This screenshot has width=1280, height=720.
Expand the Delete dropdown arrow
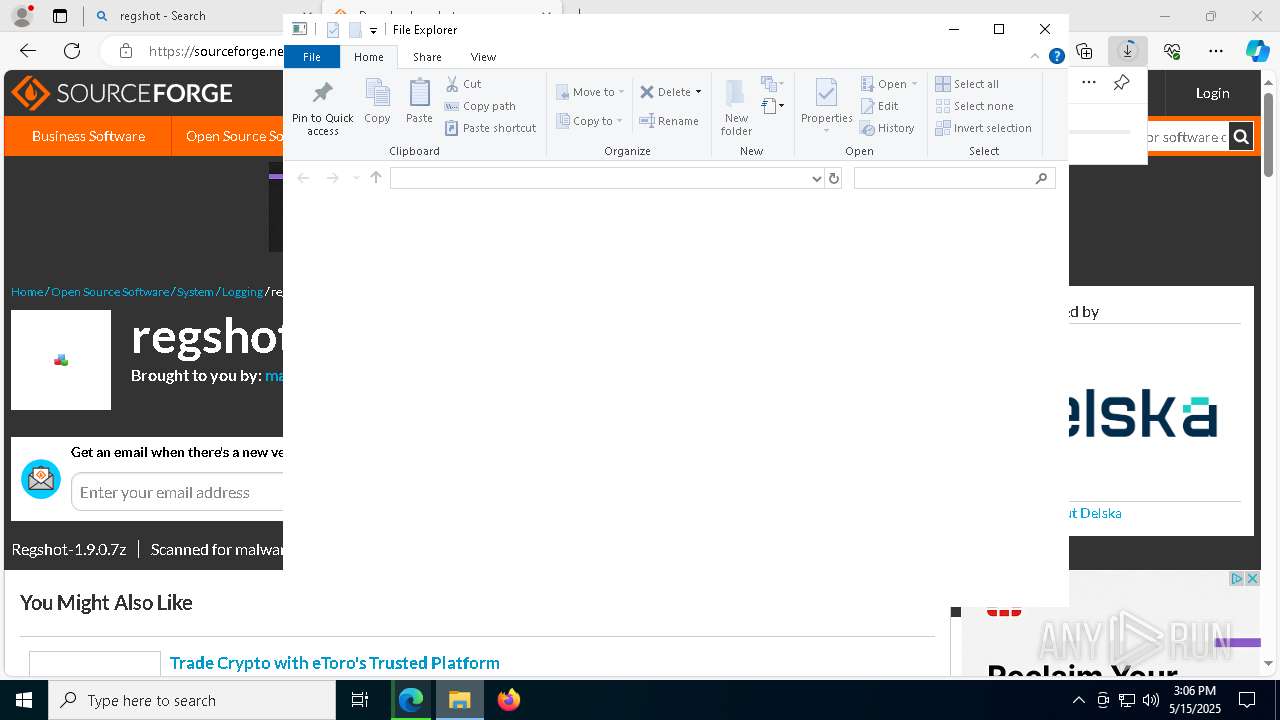click(x=698, y=92)
